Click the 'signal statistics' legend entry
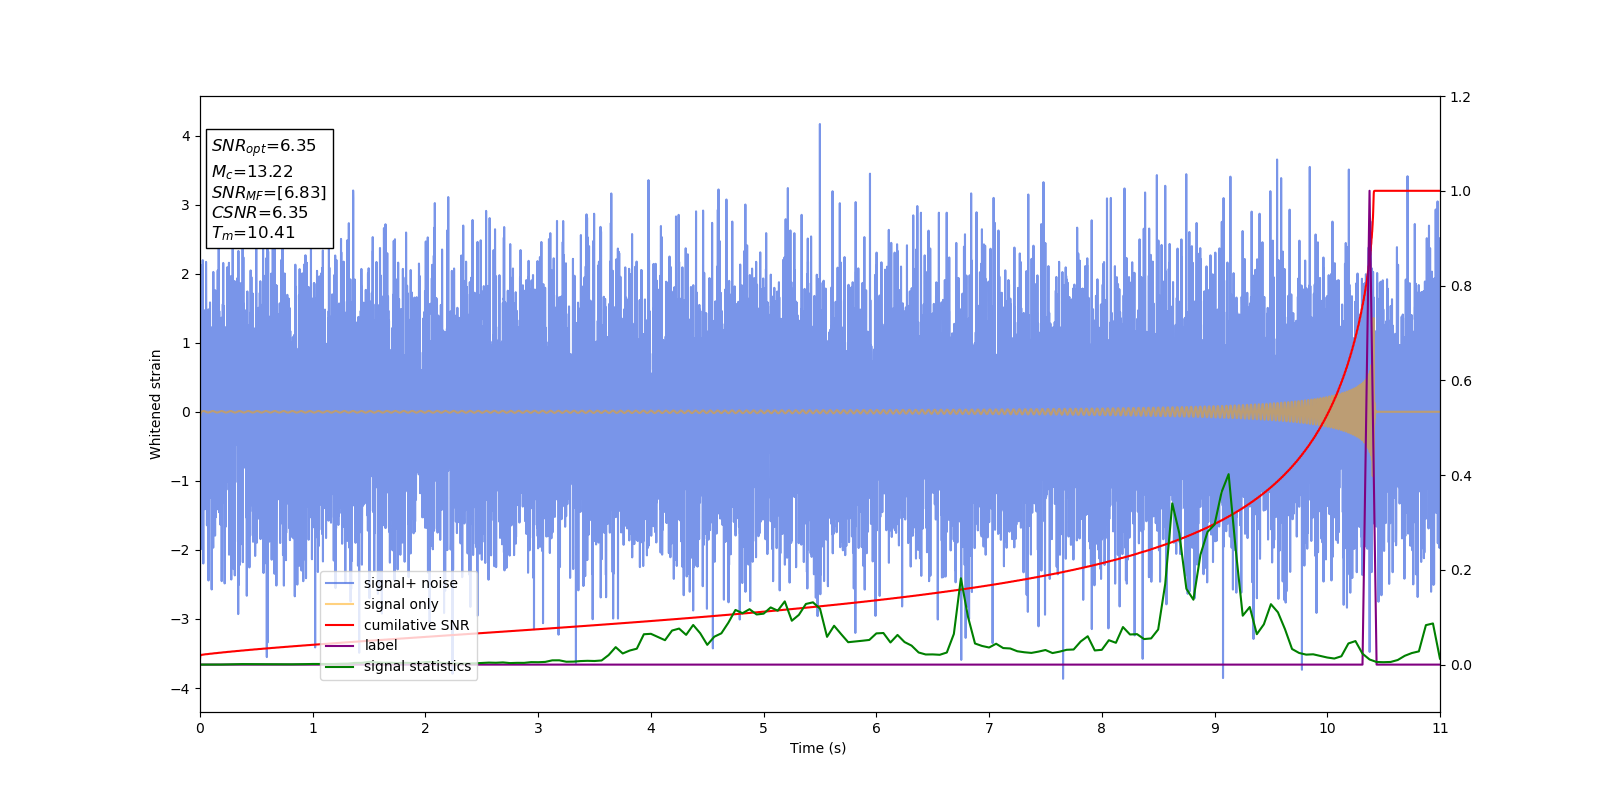Image resolution: width=1600 pixels, height=800 pixels. click(417, 666)
